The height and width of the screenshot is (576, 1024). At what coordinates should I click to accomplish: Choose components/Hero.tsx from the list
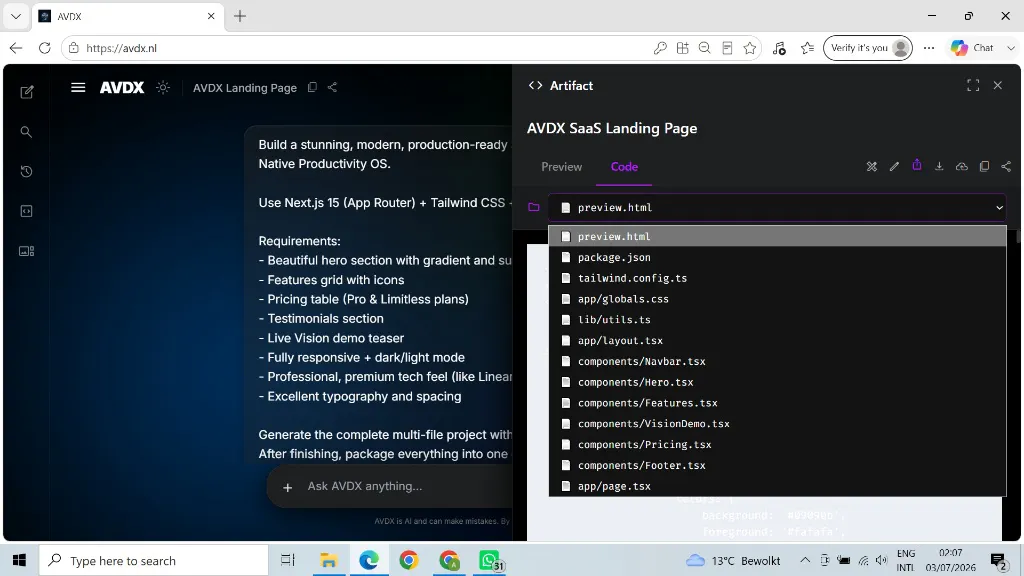pyautogui.click(x=777, y=382)
